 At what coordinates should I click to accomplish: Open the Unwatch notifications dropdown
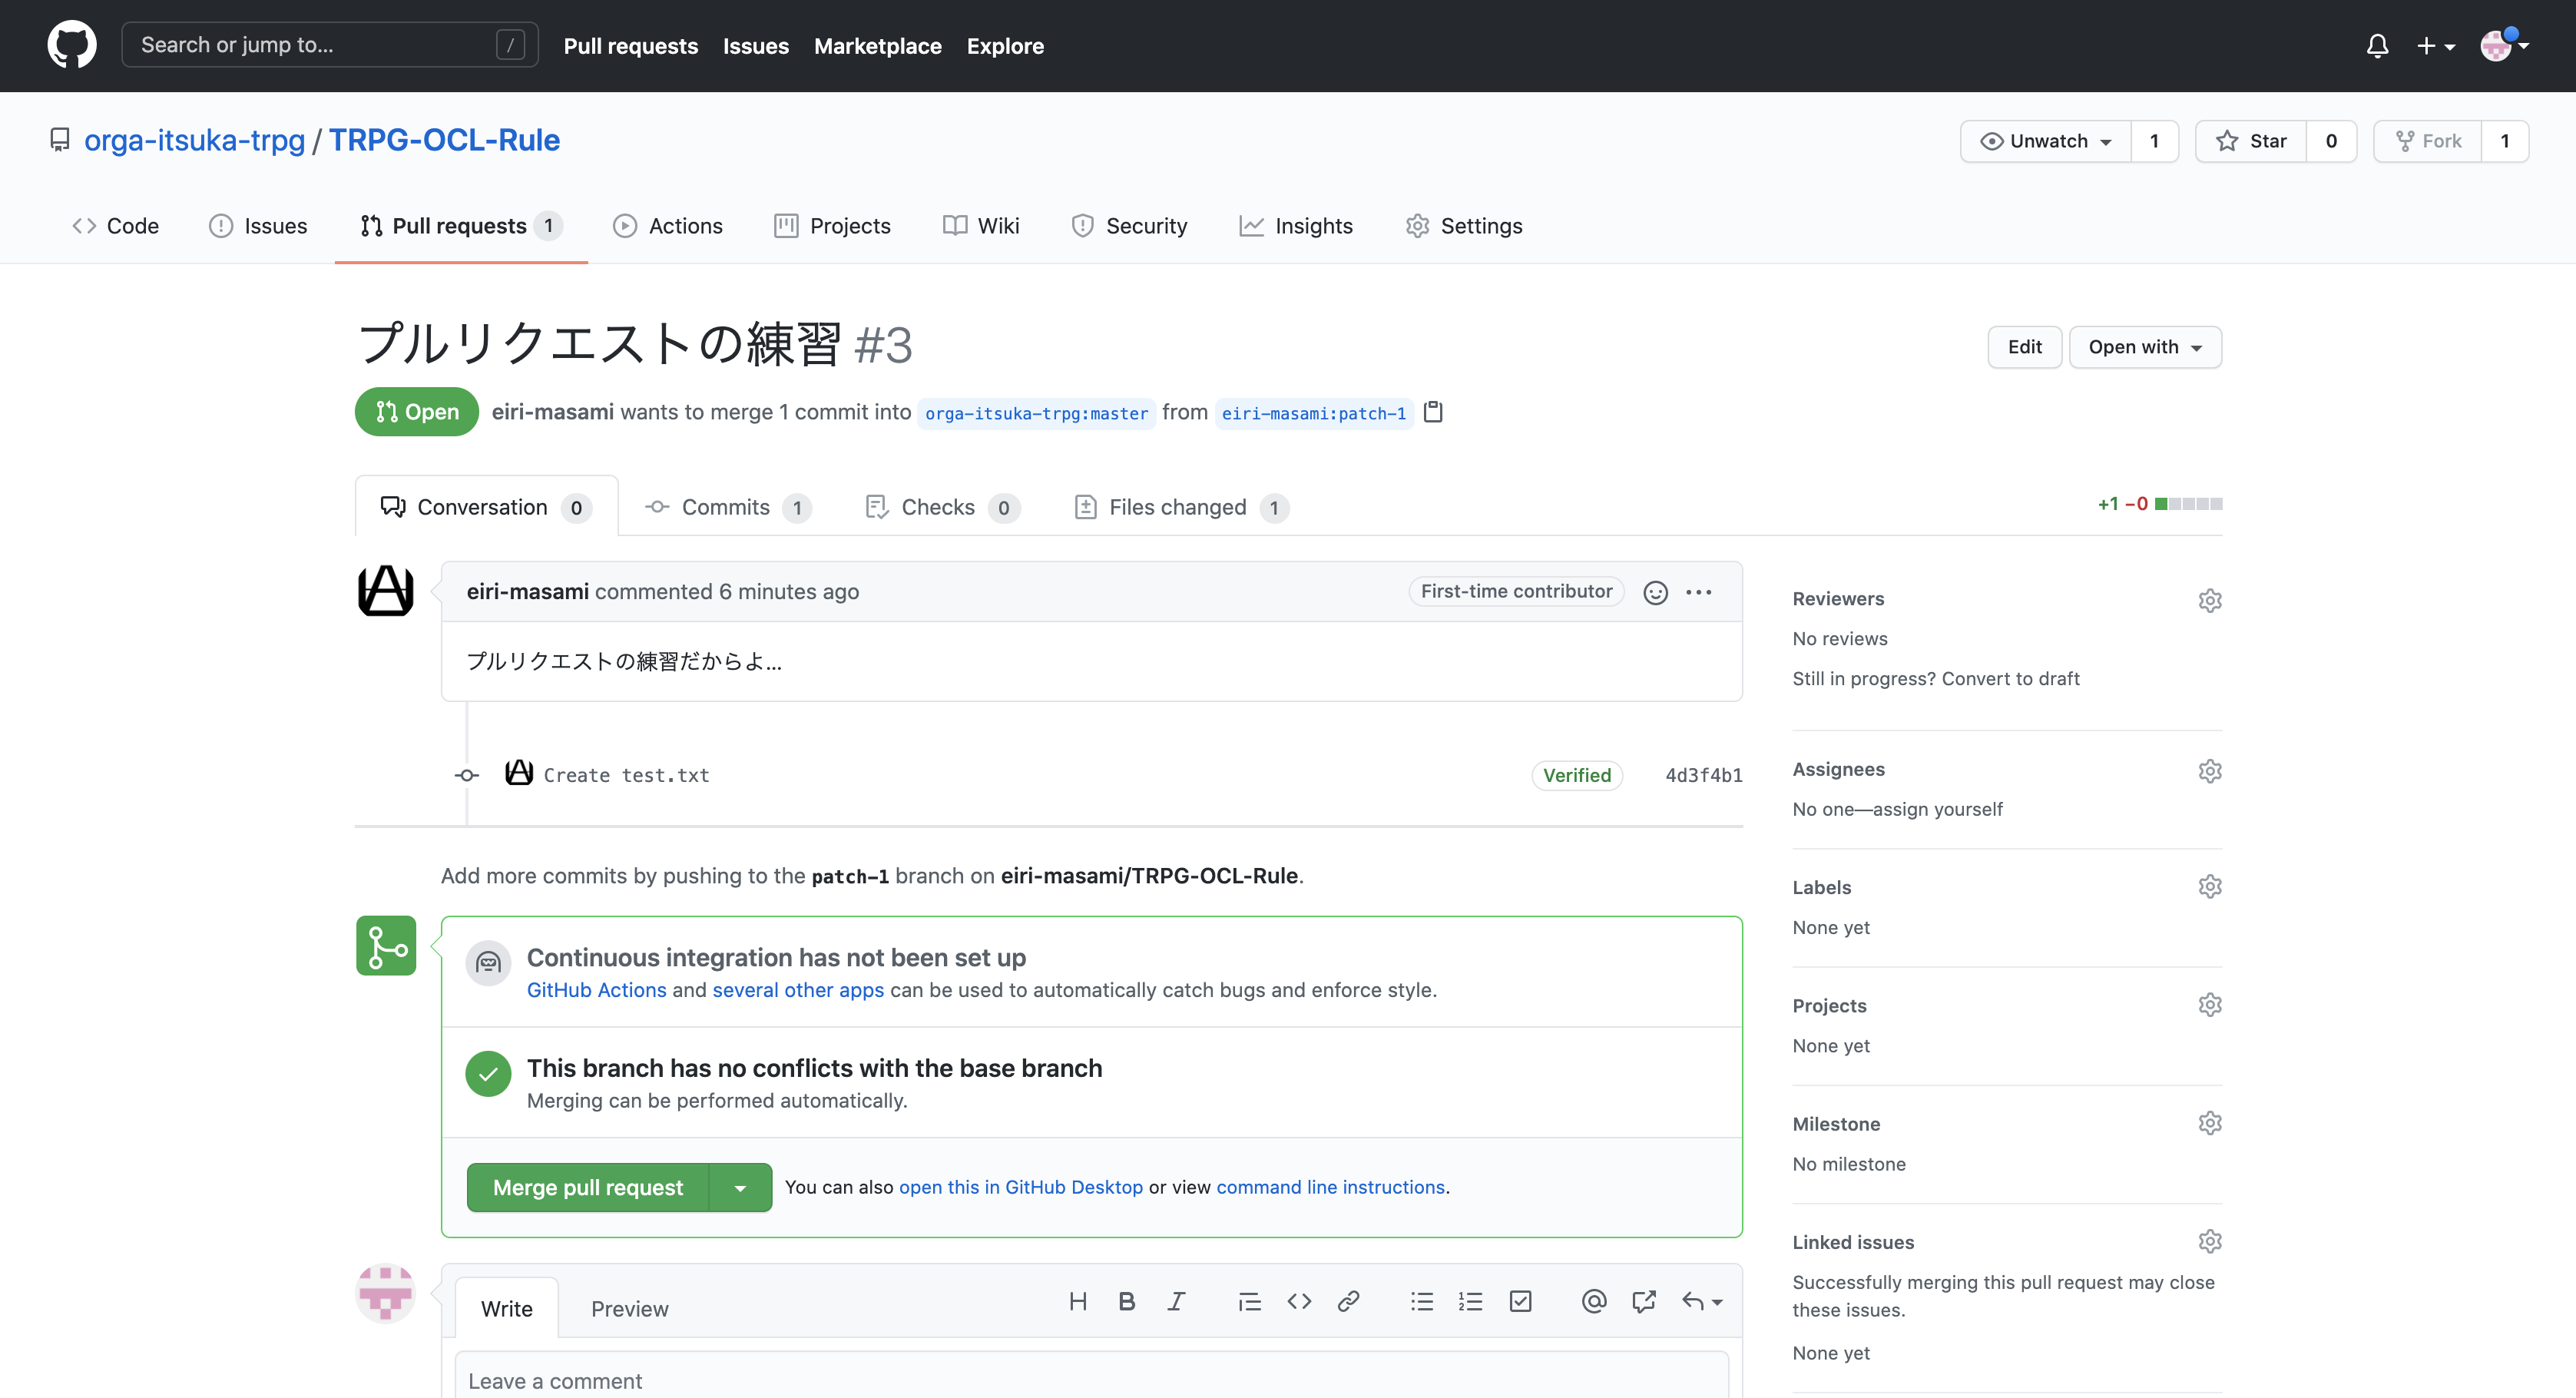pyautogui.click(x=2046, y=141)
